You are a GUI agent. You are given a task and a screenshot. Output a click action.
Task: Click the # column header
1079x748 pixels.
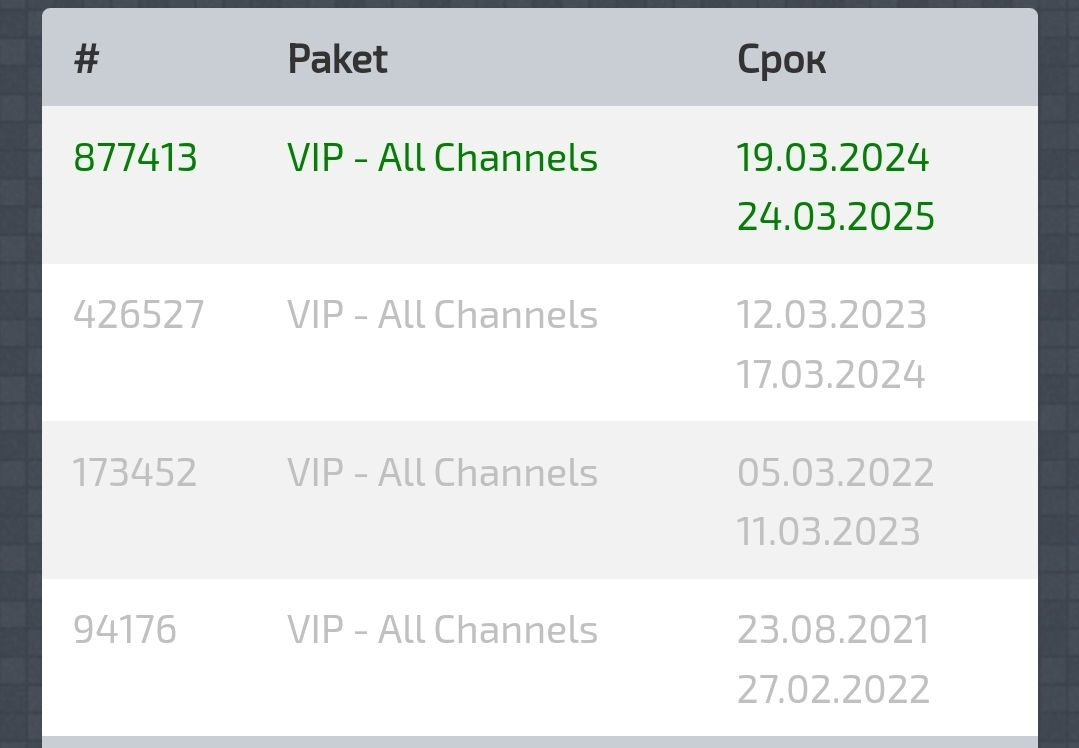click(x=87, y=60)
